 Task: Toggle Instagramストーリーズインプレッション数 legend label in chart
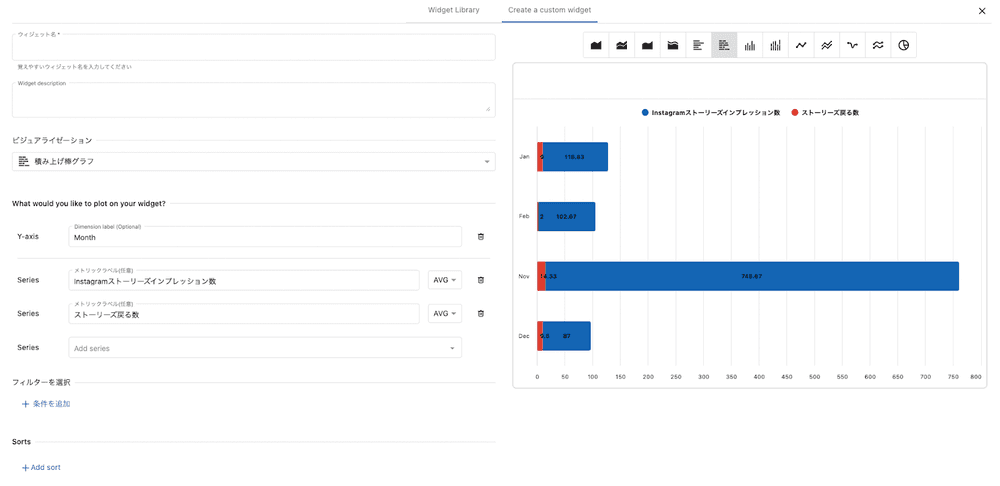[715, 113]
